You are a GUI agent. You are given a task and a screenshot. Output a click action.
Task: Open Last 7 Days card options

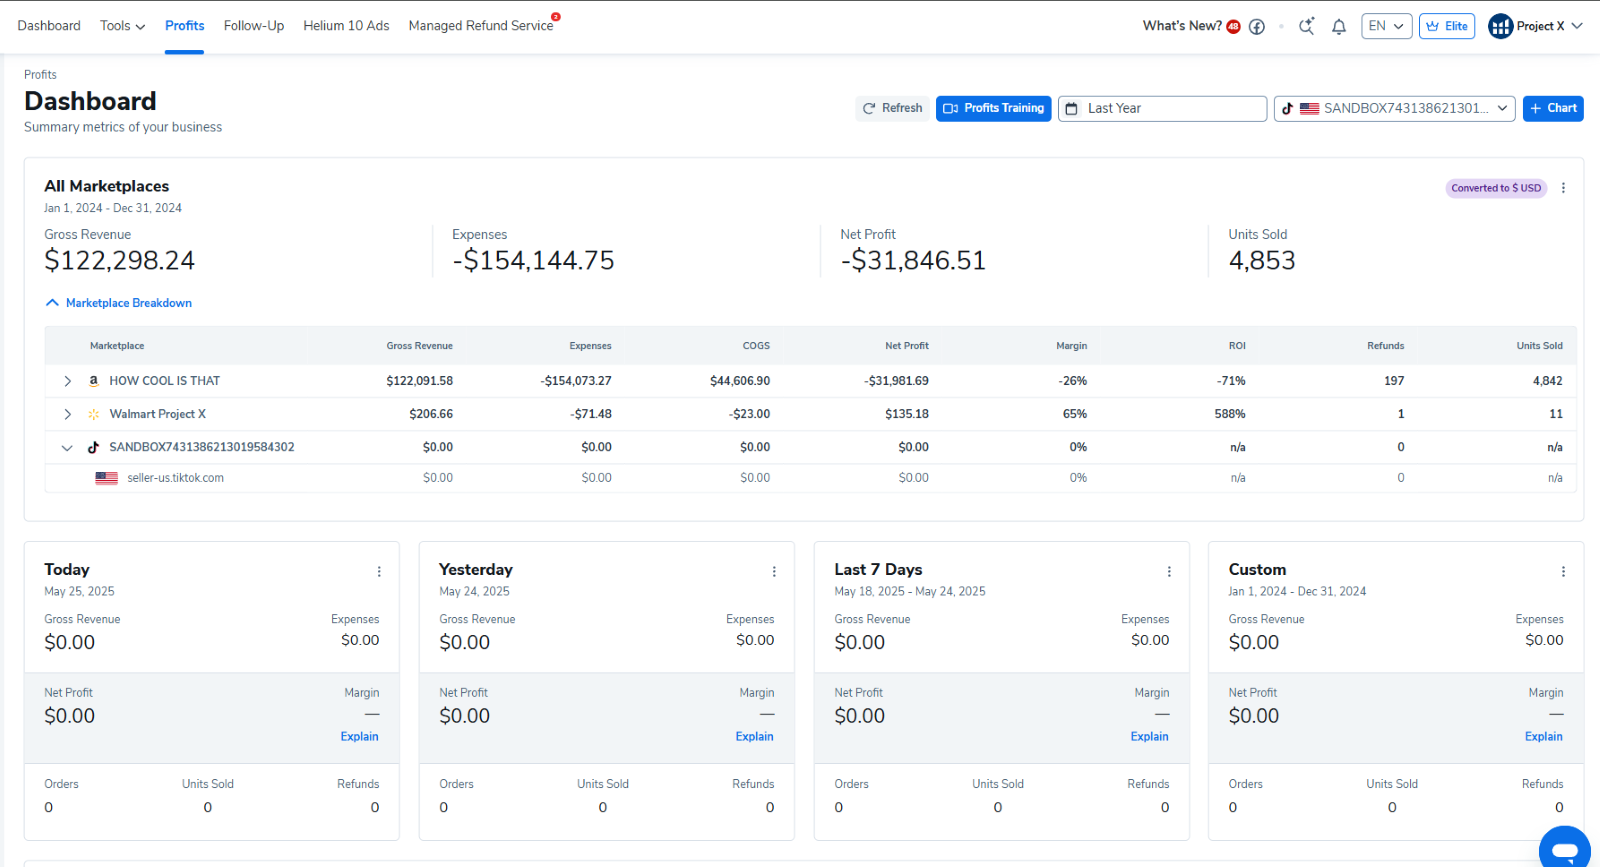pyautogui.click(x=1169, y=572)
